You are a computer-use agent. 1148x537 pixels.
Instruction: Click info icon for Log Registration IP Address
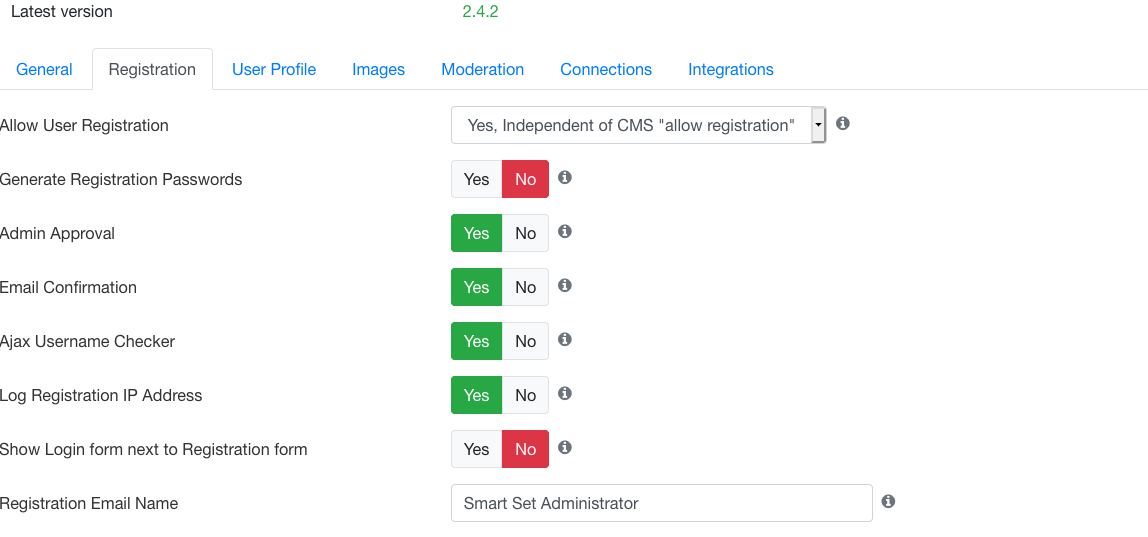[x=564, y=393]
